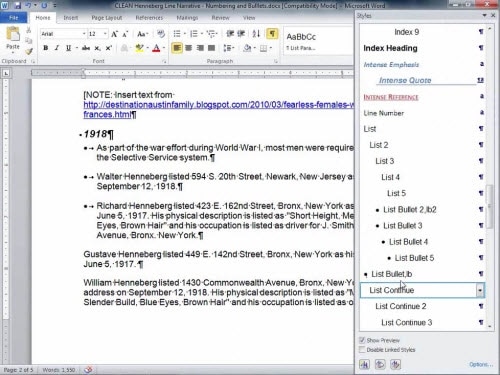Open the File tab

14,18
